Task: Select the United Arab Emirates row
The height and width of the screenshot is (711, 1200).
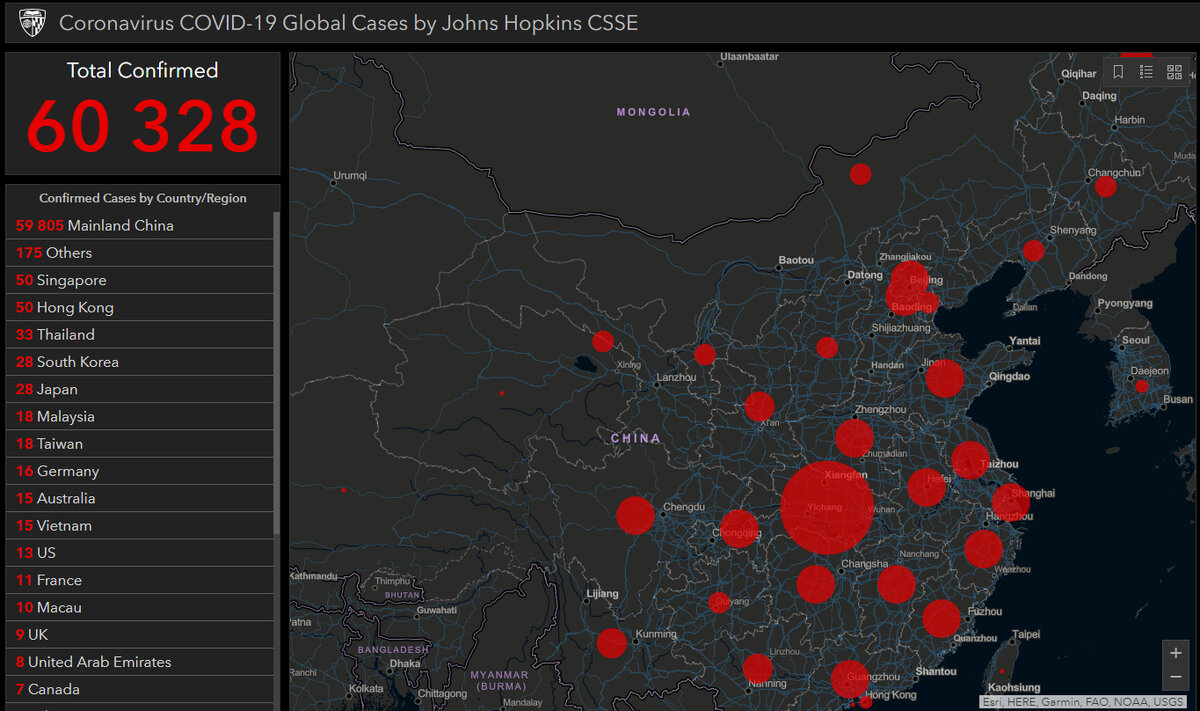Action: click(x=139, y=662)
